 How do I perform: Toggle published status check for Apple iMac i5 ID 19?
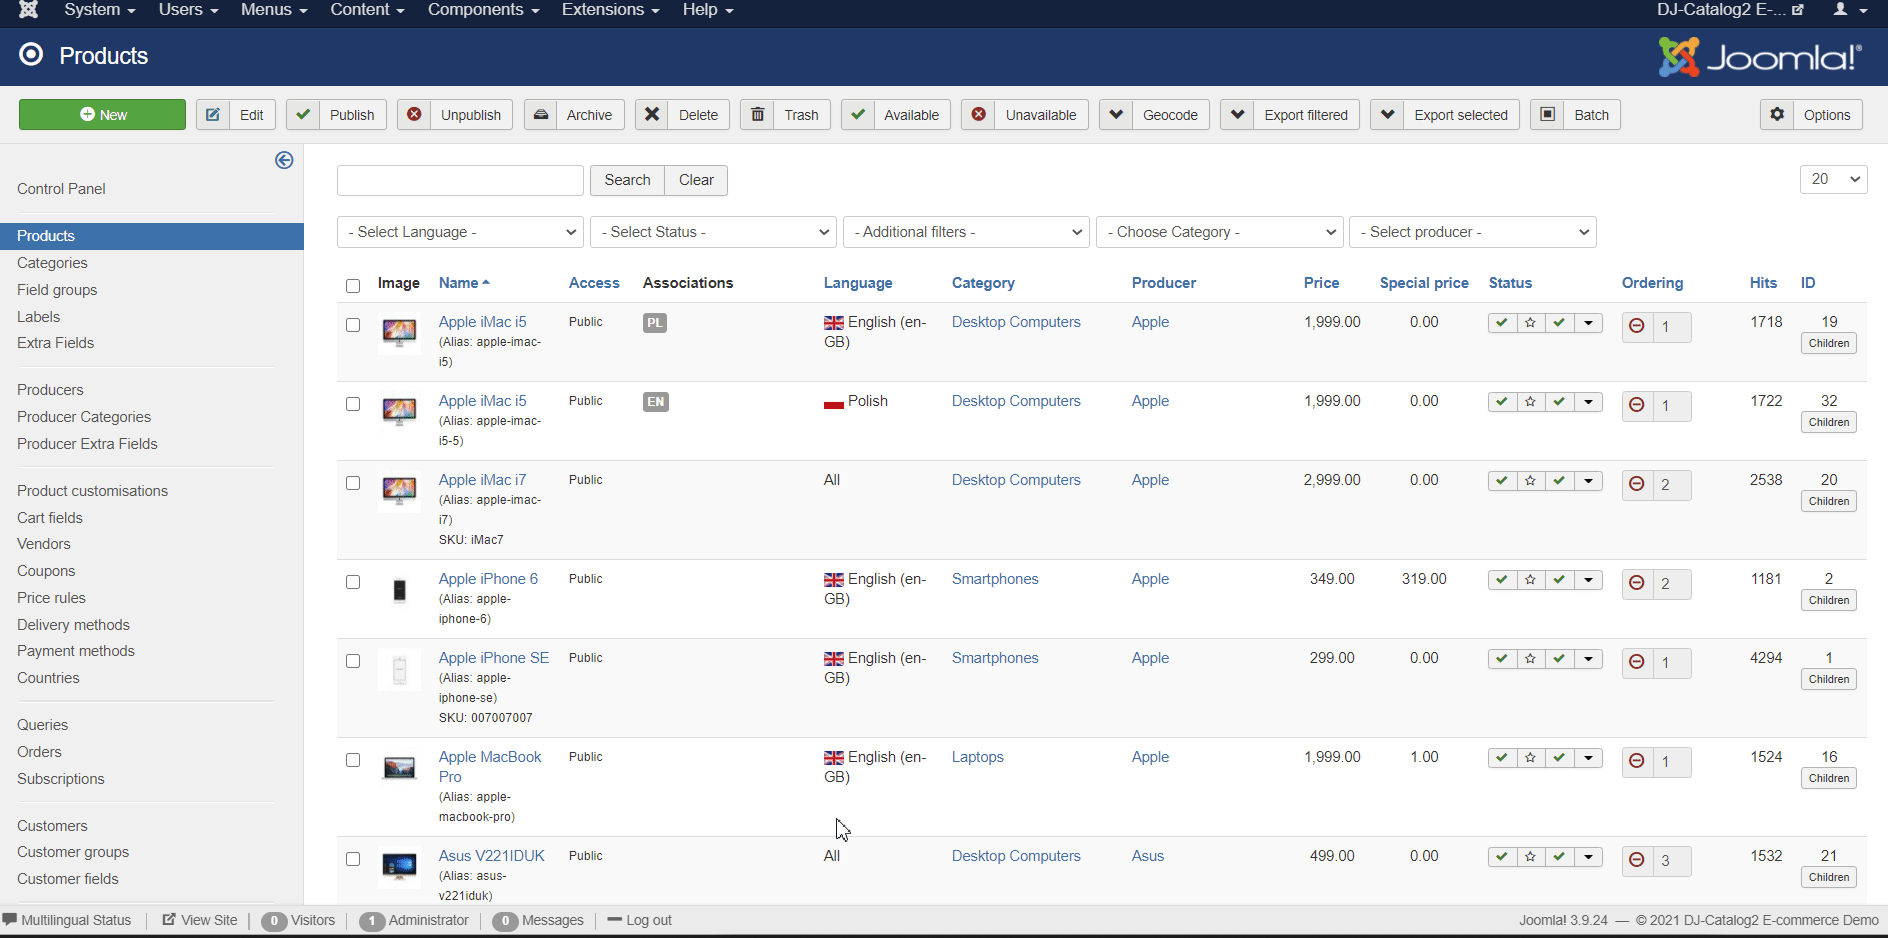click(x=1502, y=323)
